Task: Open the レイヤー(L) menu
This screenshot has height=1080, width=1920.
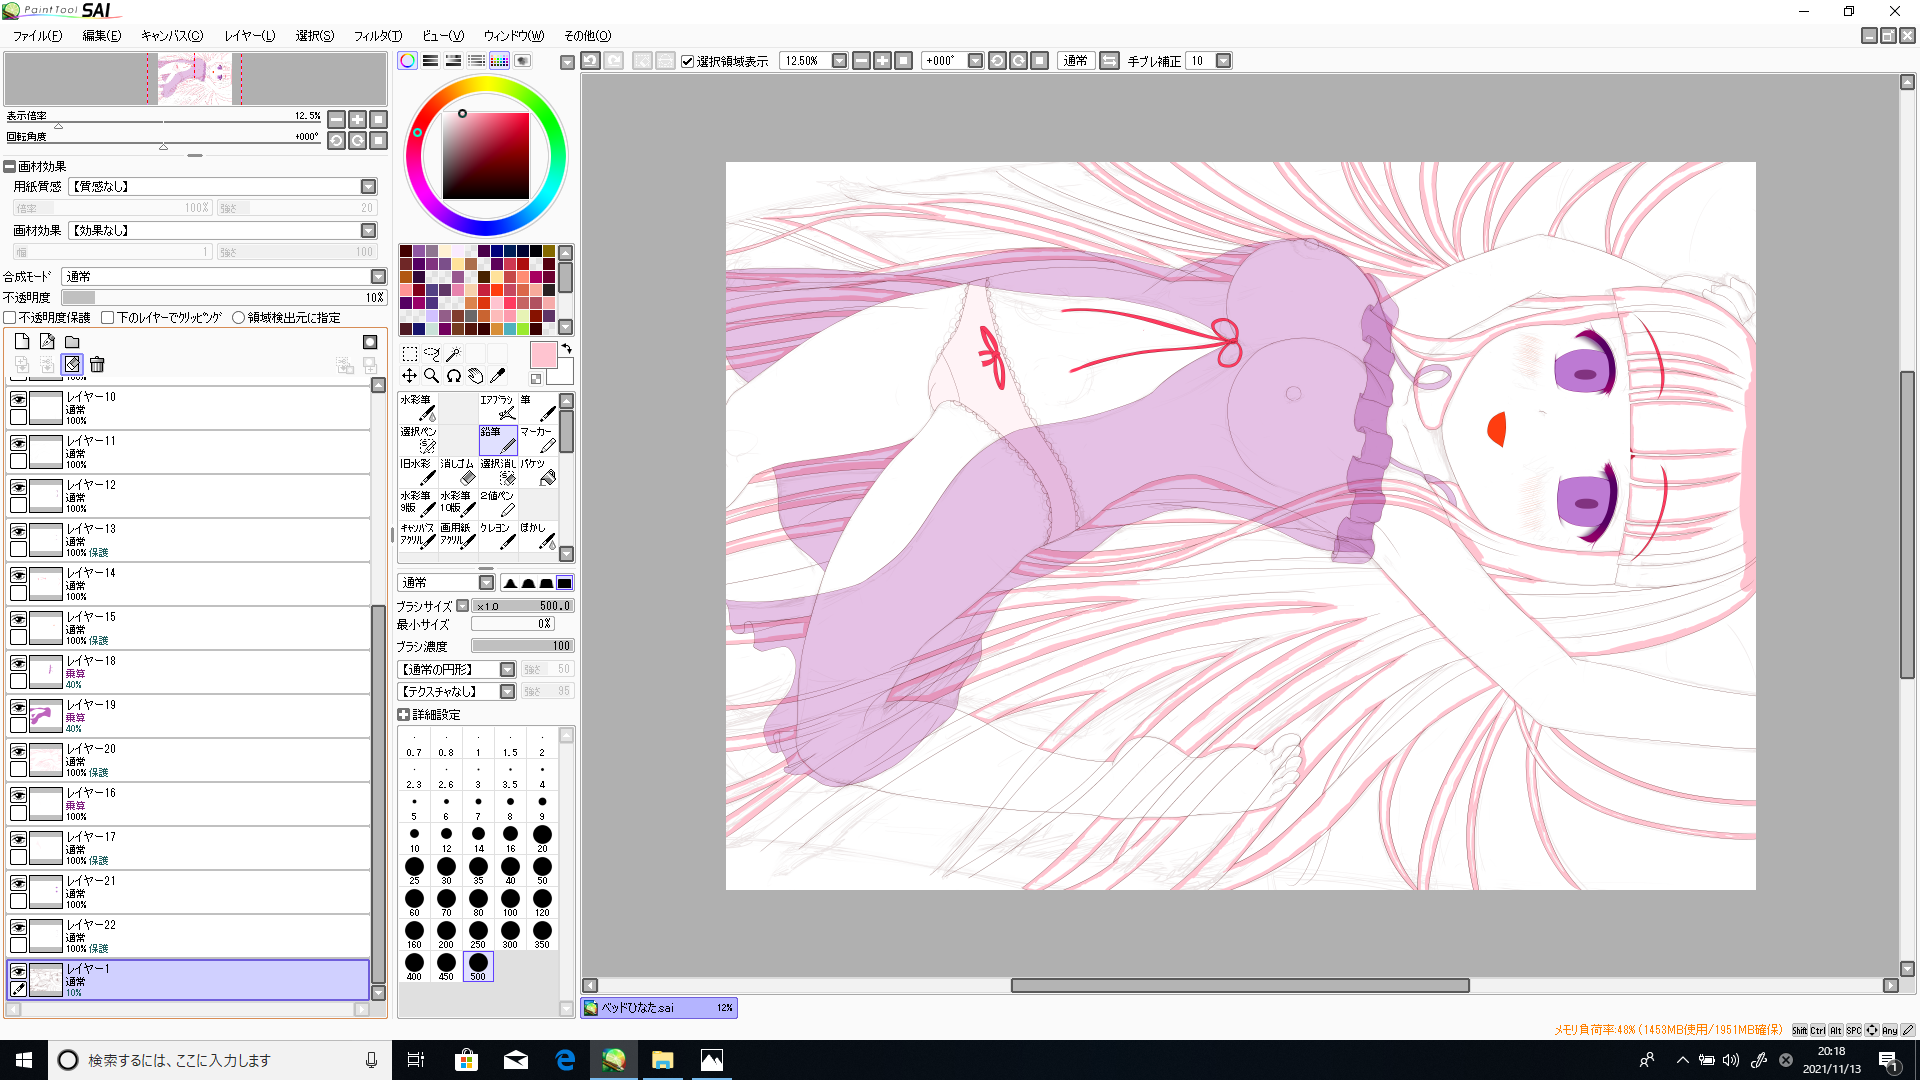Action: pyautogui.click(x=249, y=36)
